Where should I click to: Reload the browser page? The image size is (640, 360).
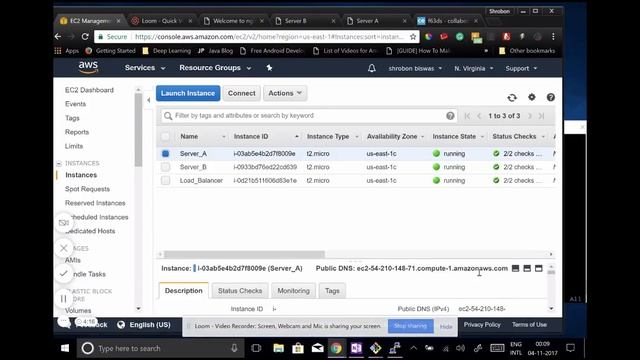pyautogui.click(x=85, y=37)
